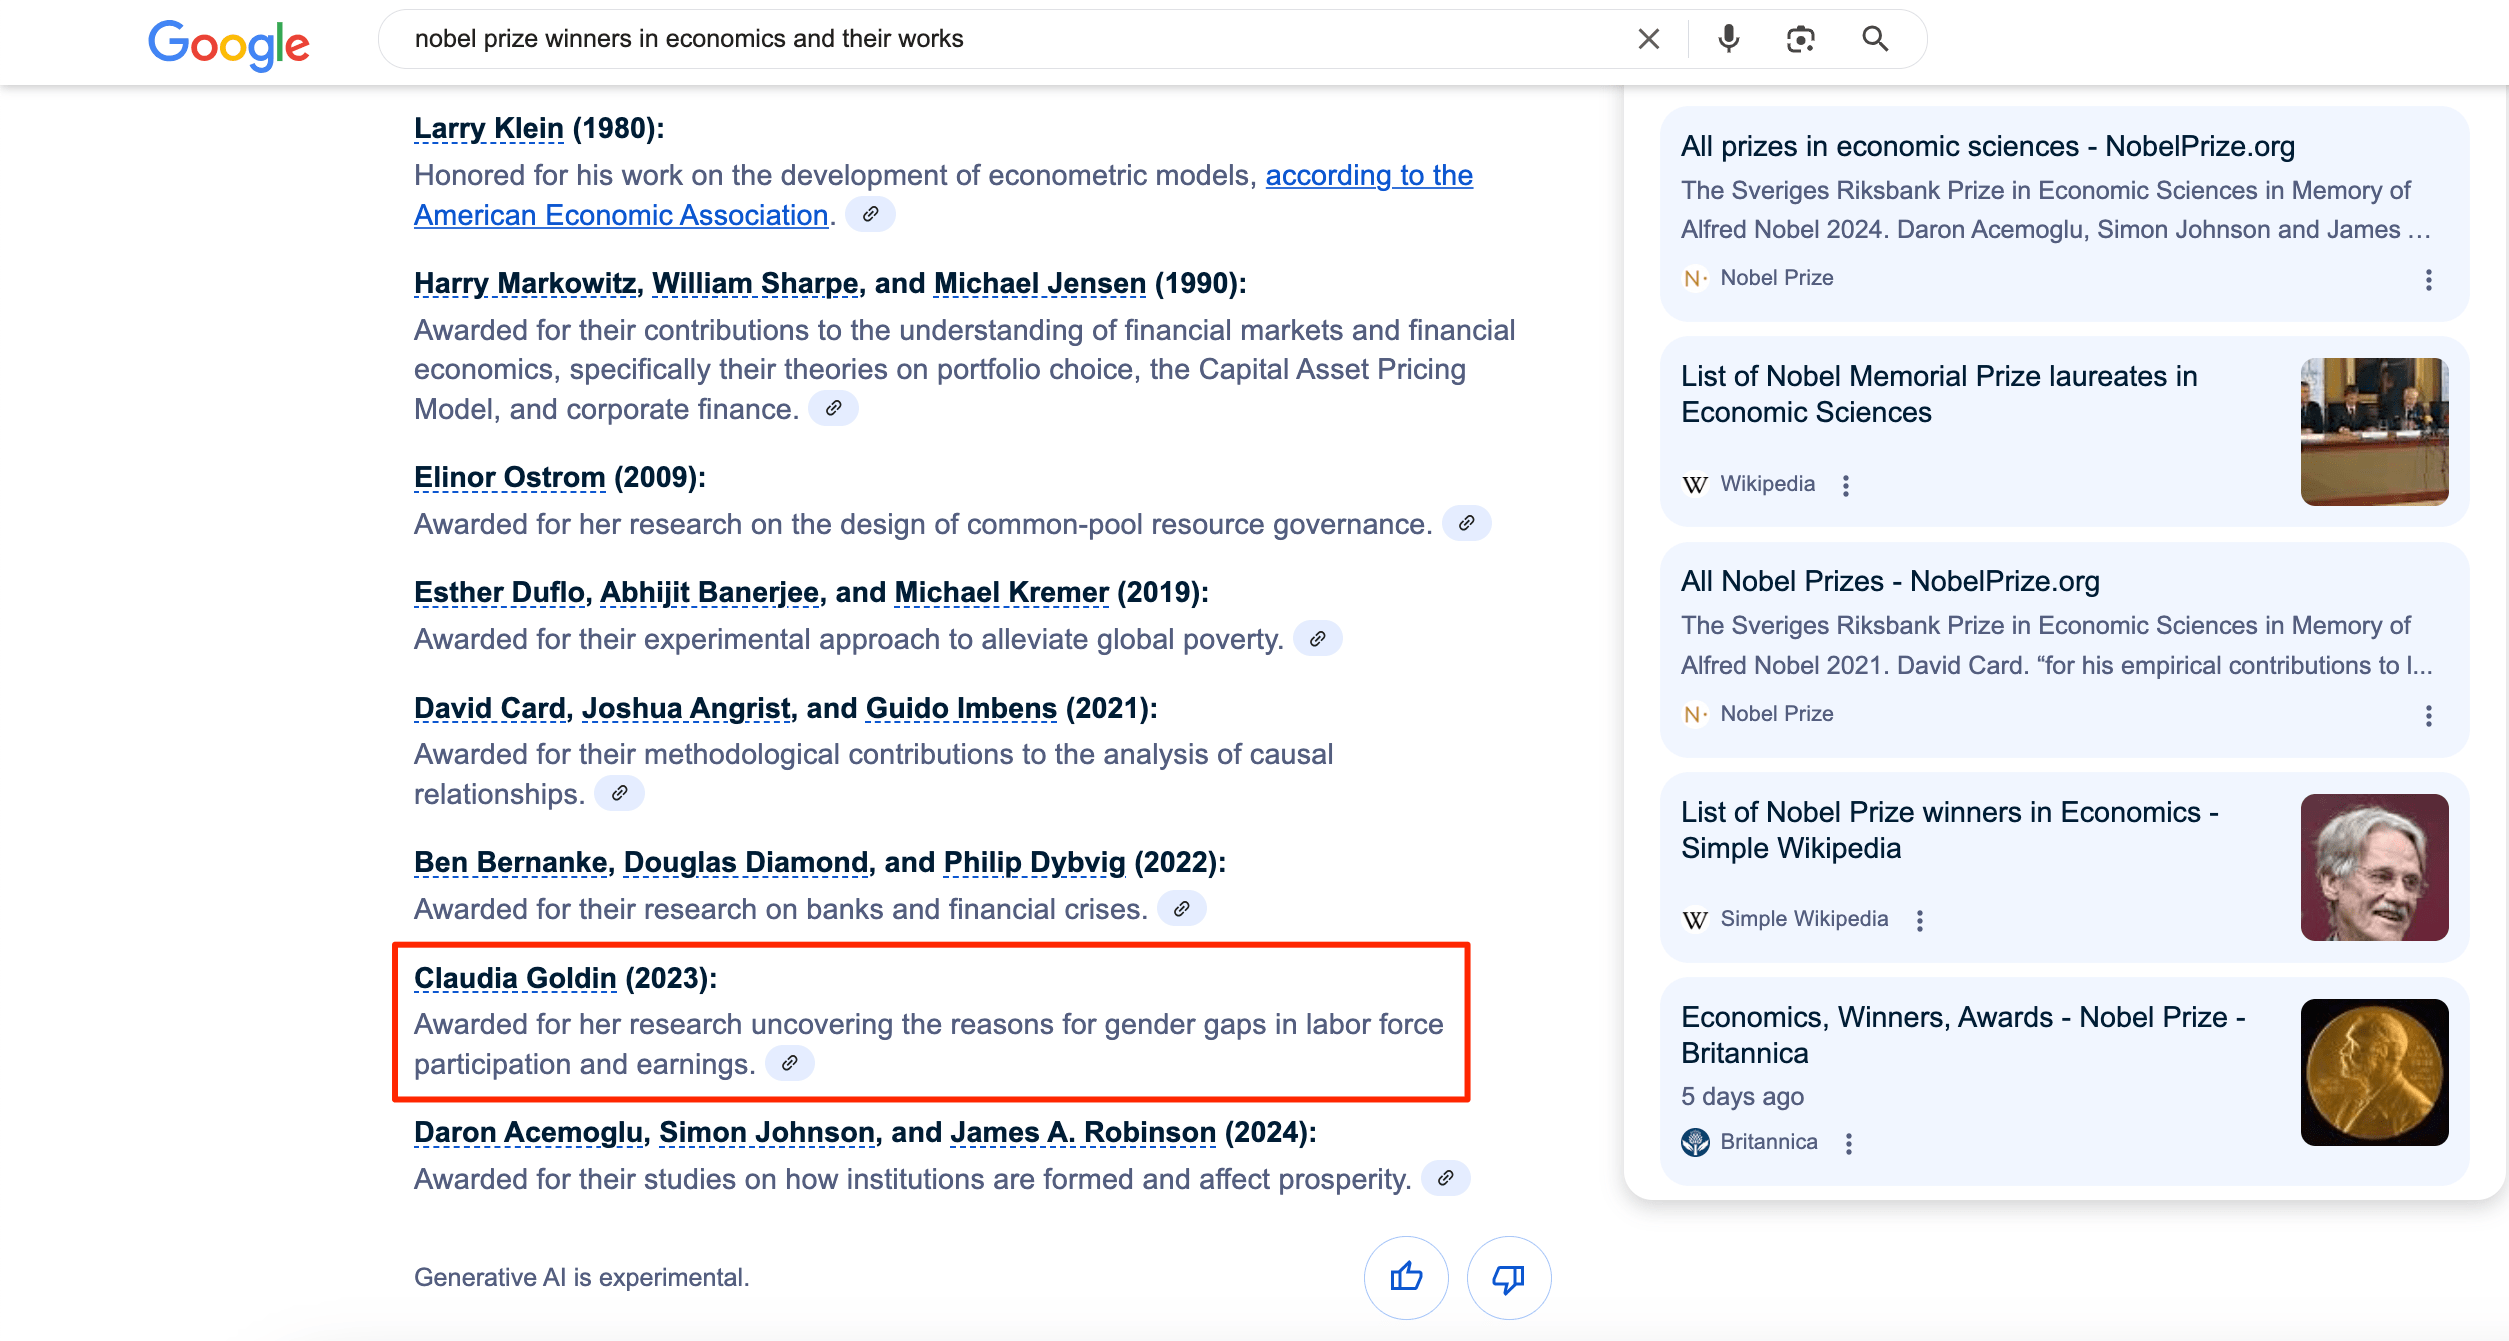Viewport: 2509px width, 1341px height.
Task: Open the Claudia Goldin link
Action: pyautogui.click(x=515, y=979)
